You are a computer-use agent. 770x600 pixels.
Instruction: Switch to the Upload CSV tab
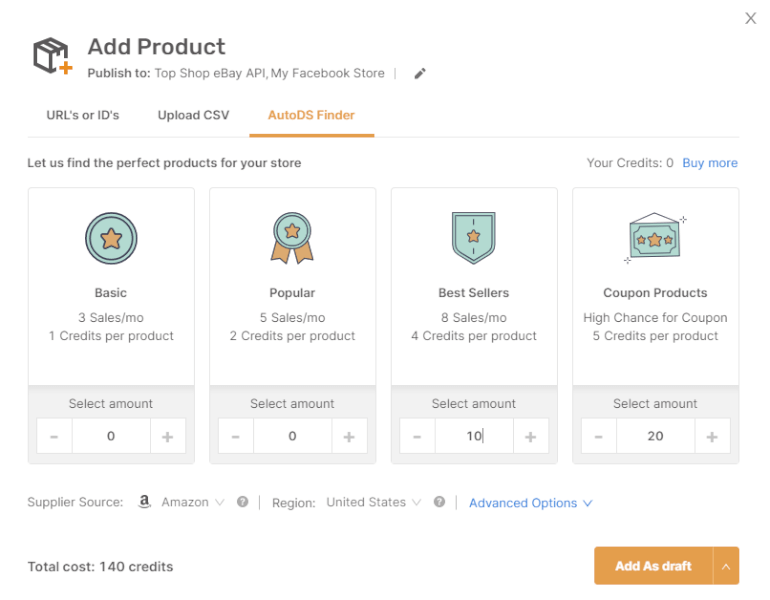click(x=193, y=115)
